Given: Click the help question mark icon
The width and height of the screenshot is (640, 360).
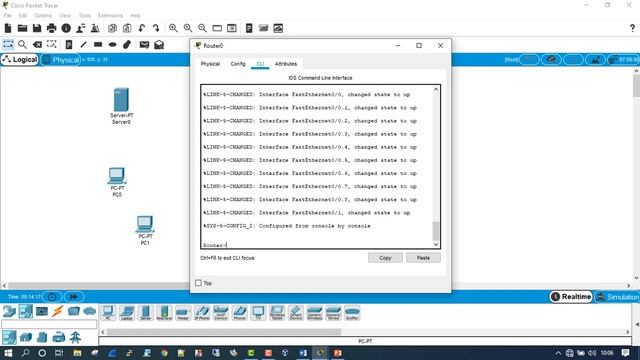Looking at the screenshot, I should coord(632,28).
